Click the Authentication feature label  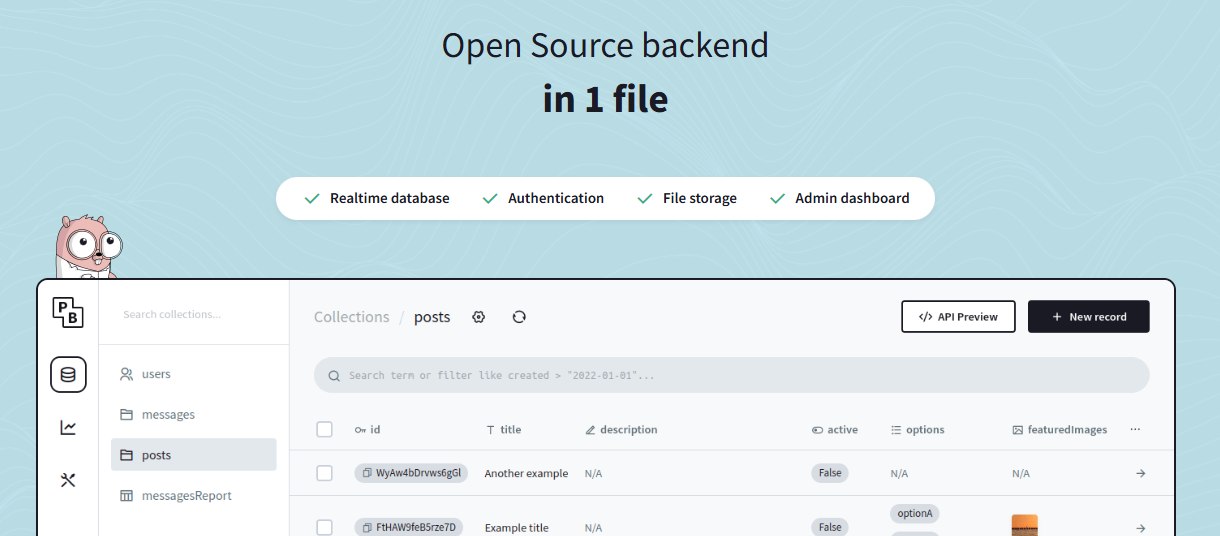(x=556, y=198)
